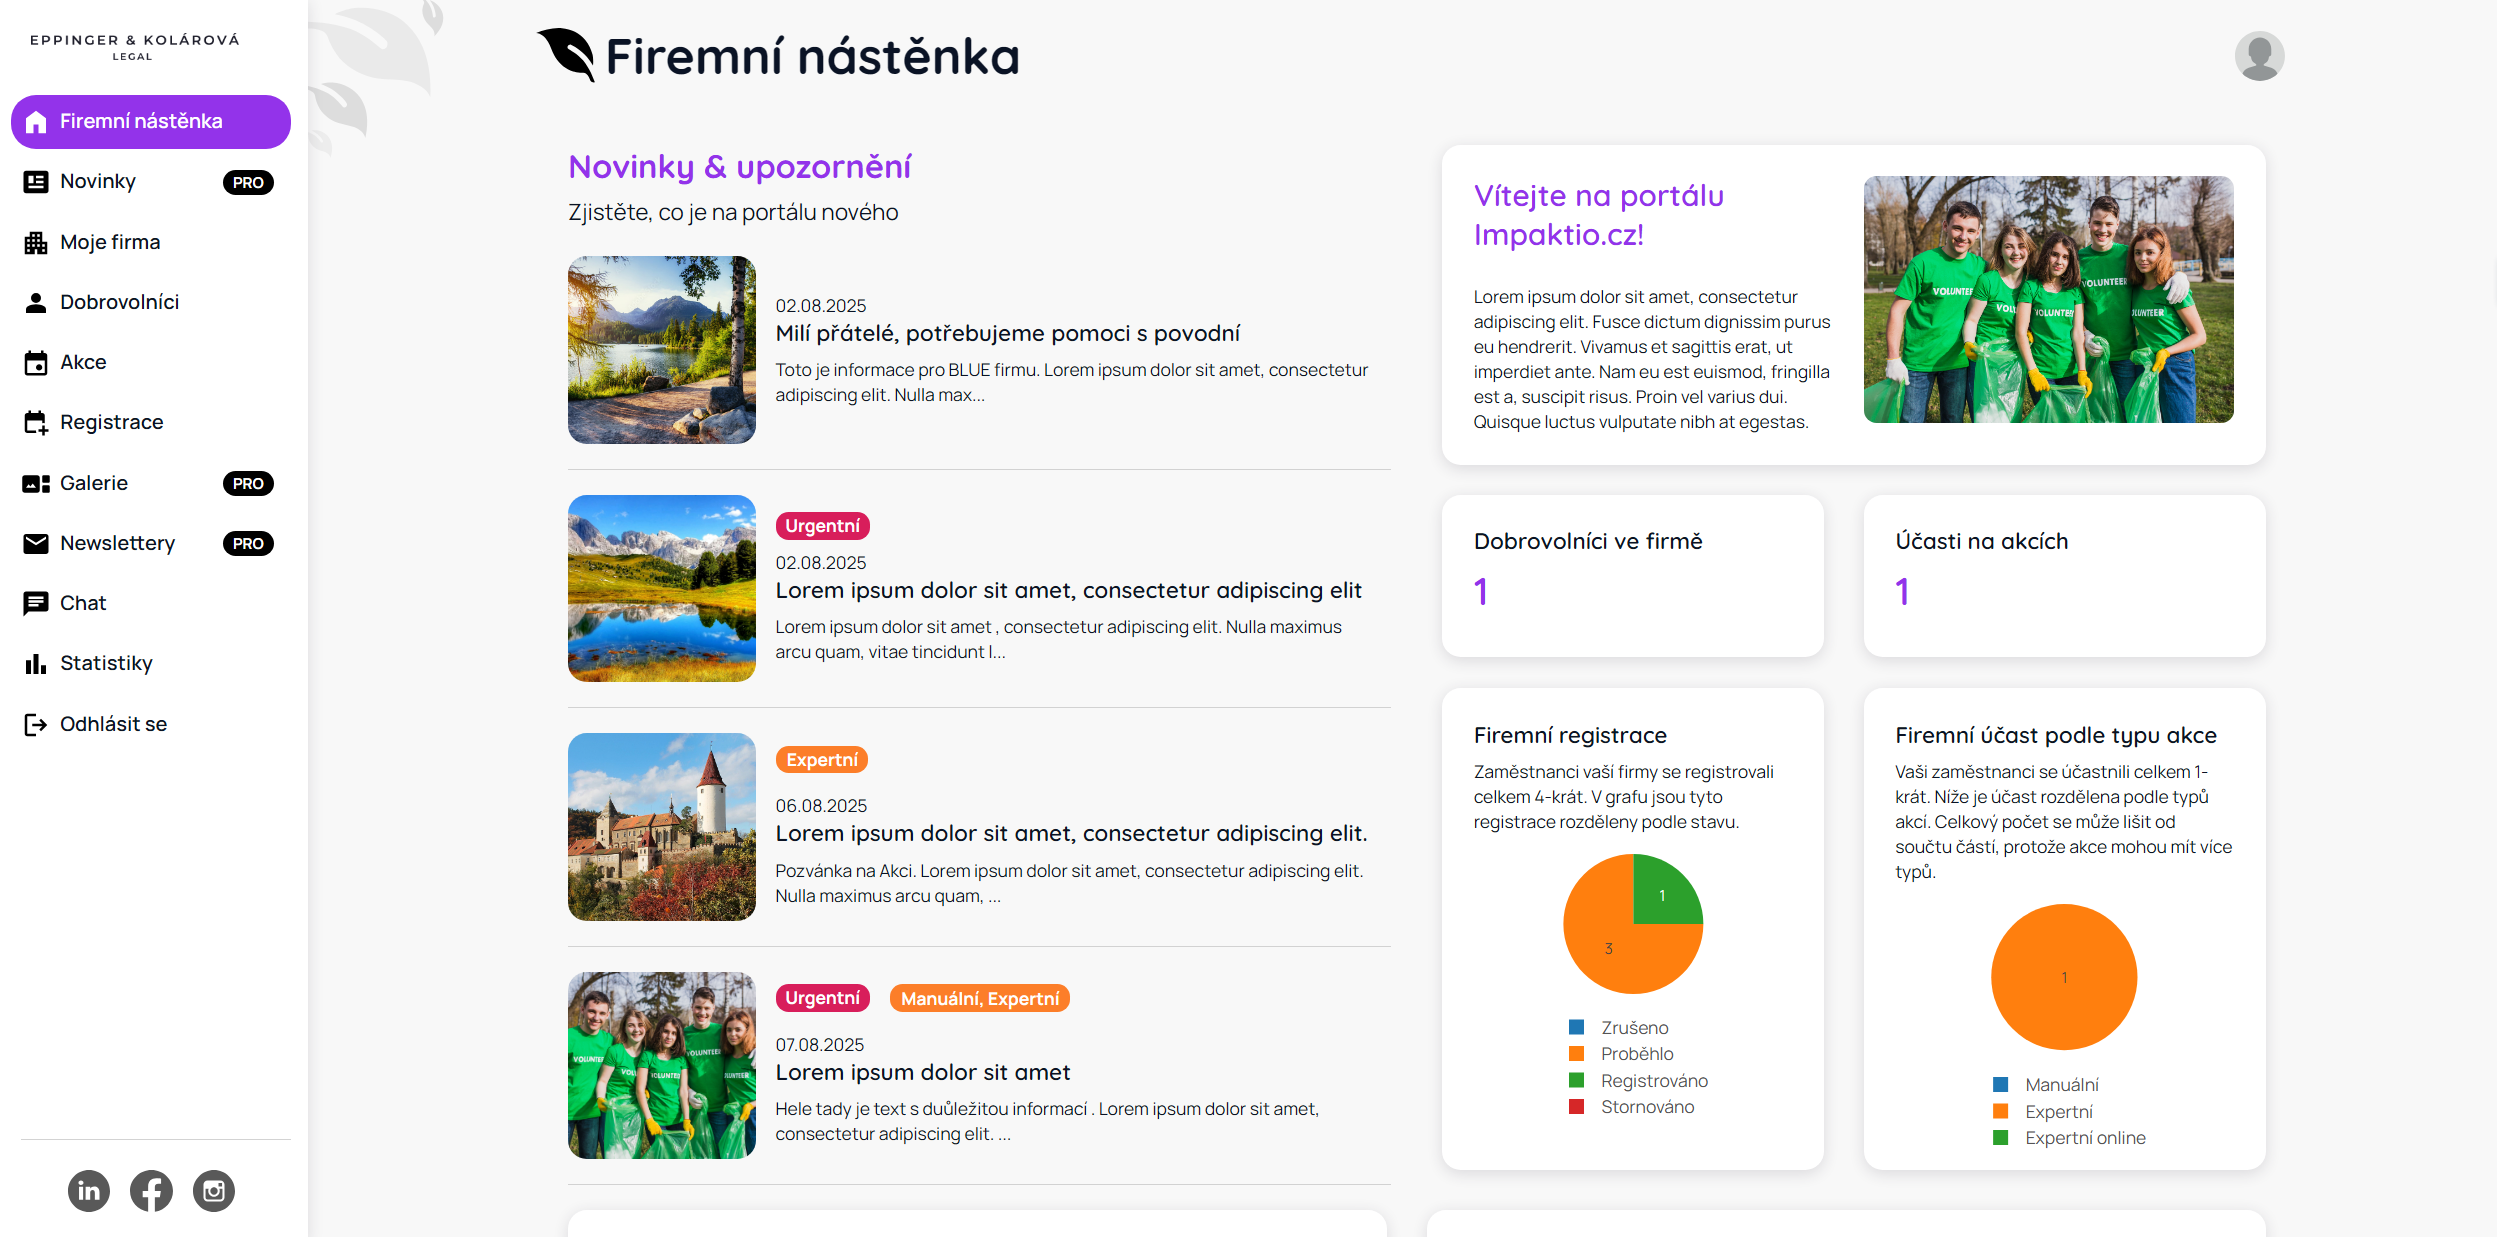Click the castle news thumbnail image
Screen dimensions: 2497x1237
[661, 826]
